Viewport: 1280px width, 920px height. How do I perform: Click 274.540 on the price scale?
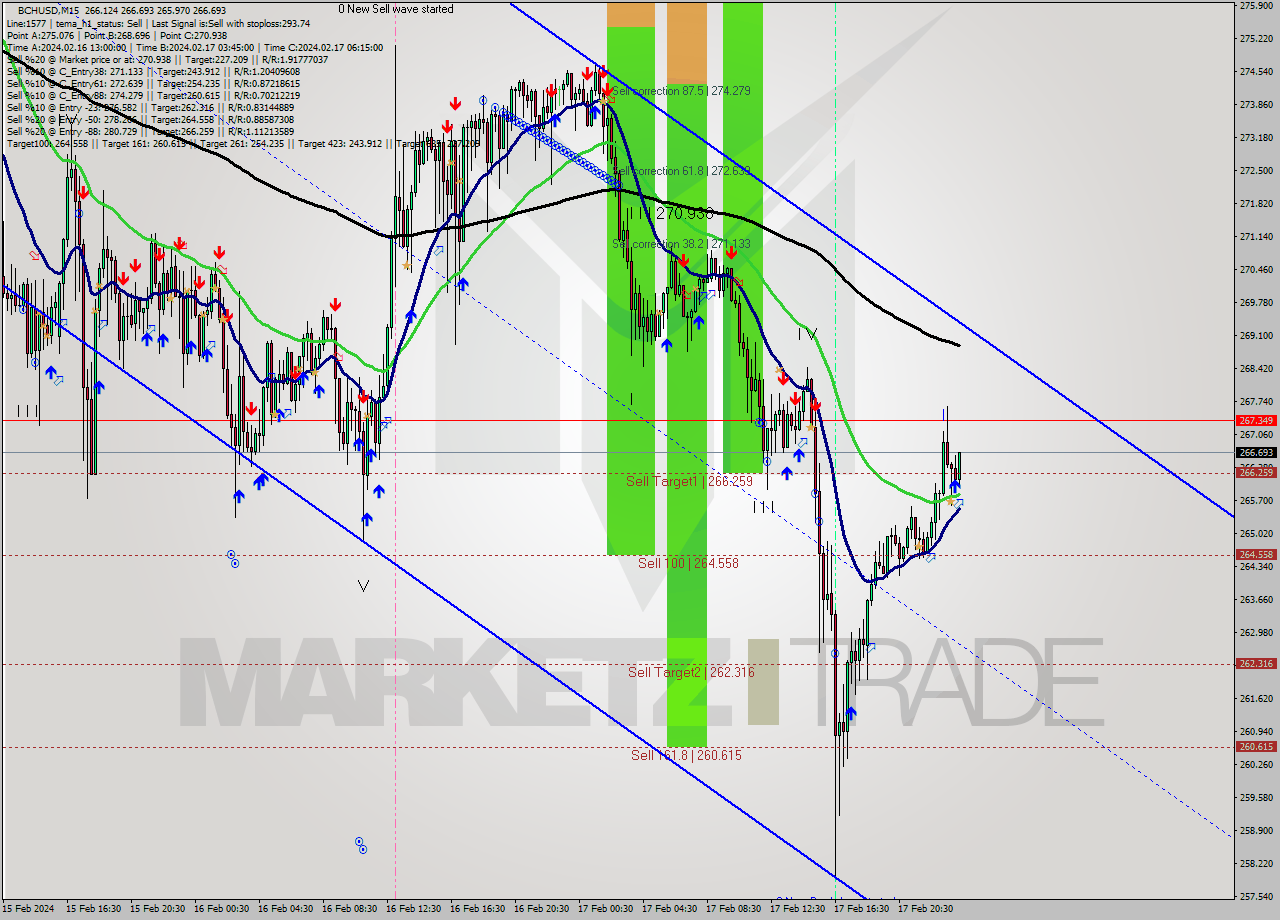pyautogui.click(x=1256, y=72)
